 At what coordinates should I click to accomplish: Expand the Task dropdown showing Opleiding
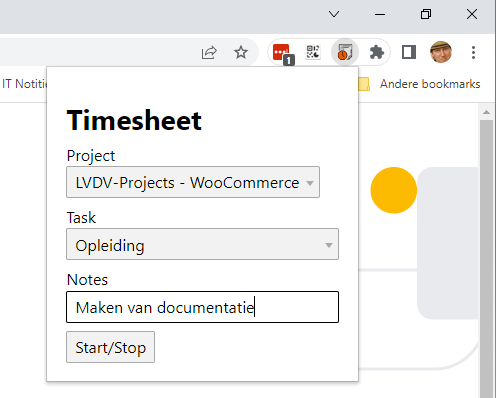coord(202,244)
